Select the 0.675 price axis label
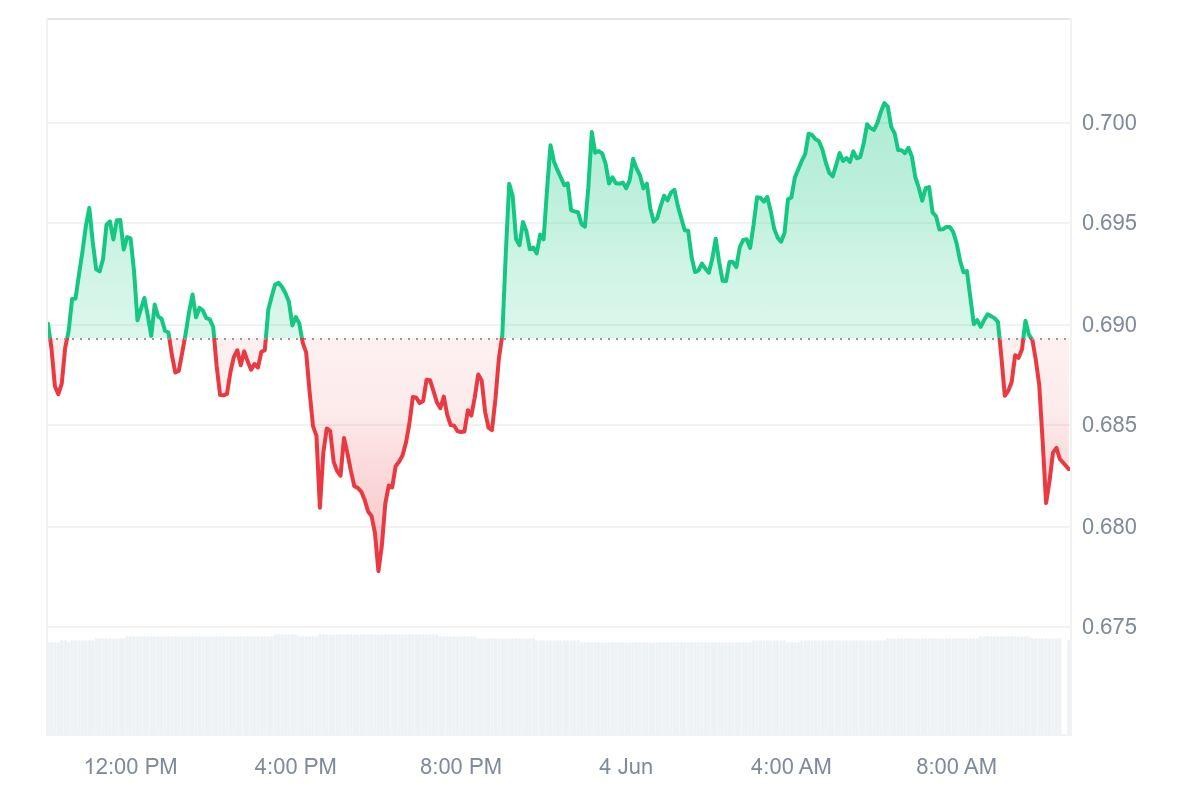This screenshot has height=800, width=1200. 1109,627
